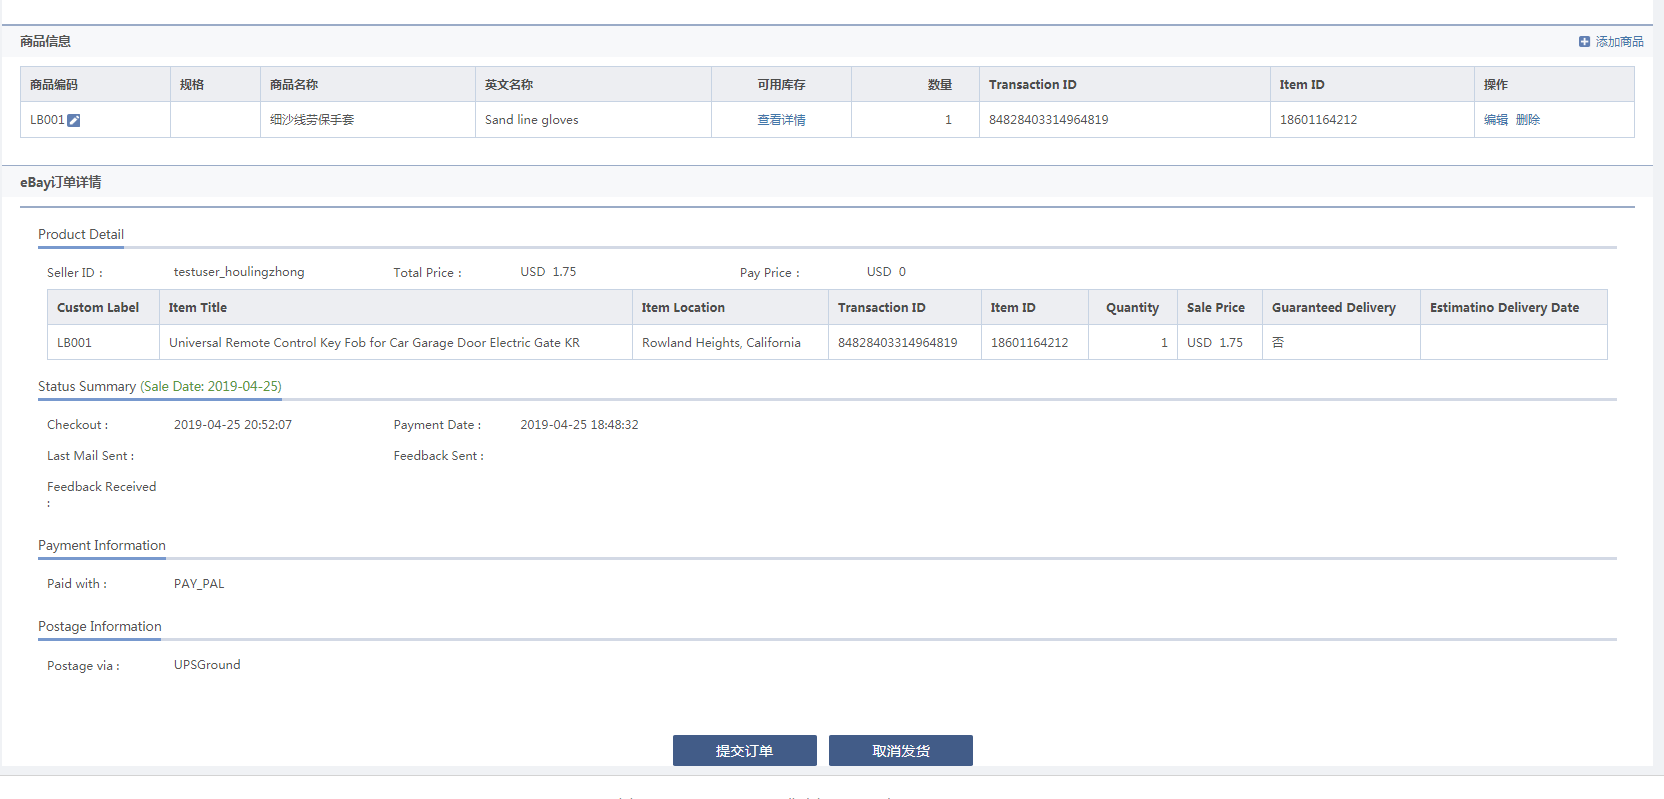1664x799 pixels.
Task: Click the Quantity column header
Action: pos(1133,307)
